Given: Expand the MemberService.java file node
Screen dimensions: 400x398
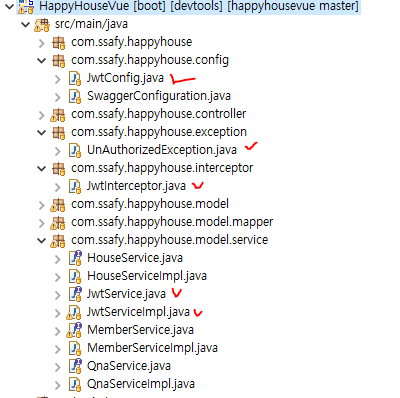Looking at the screenshot, I should point(58,331).
